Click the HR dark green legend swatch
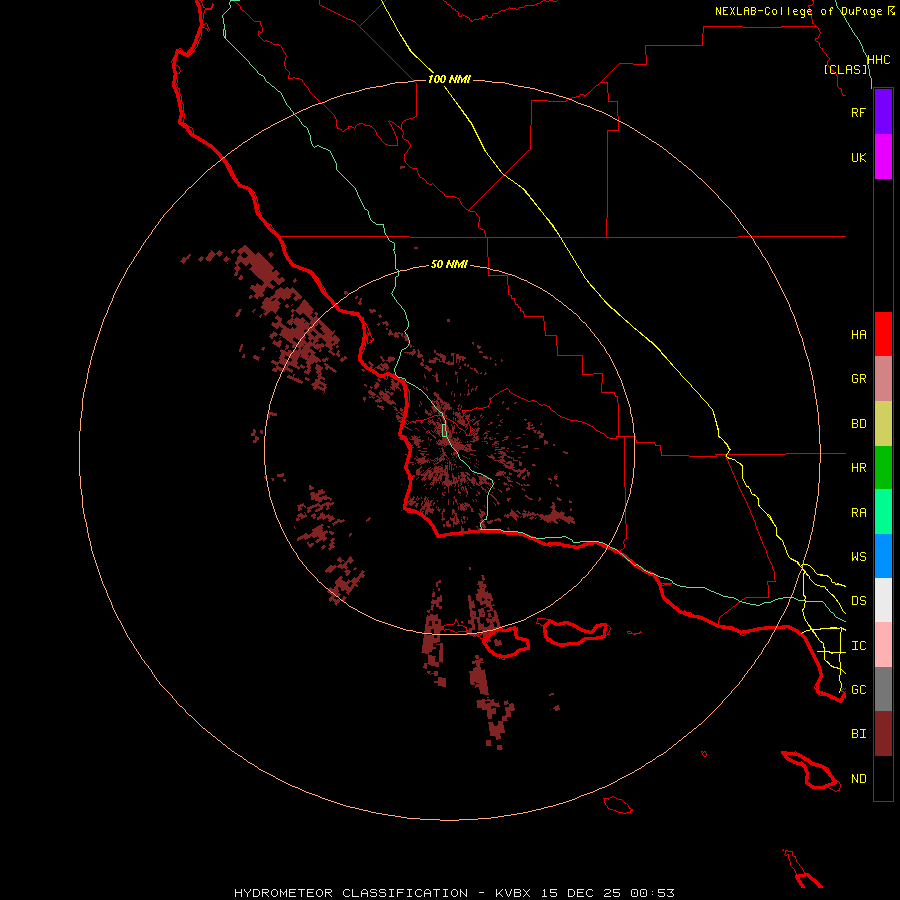Image resolution: width=900 pixels, height=900 pixels. tap(883, 468)
